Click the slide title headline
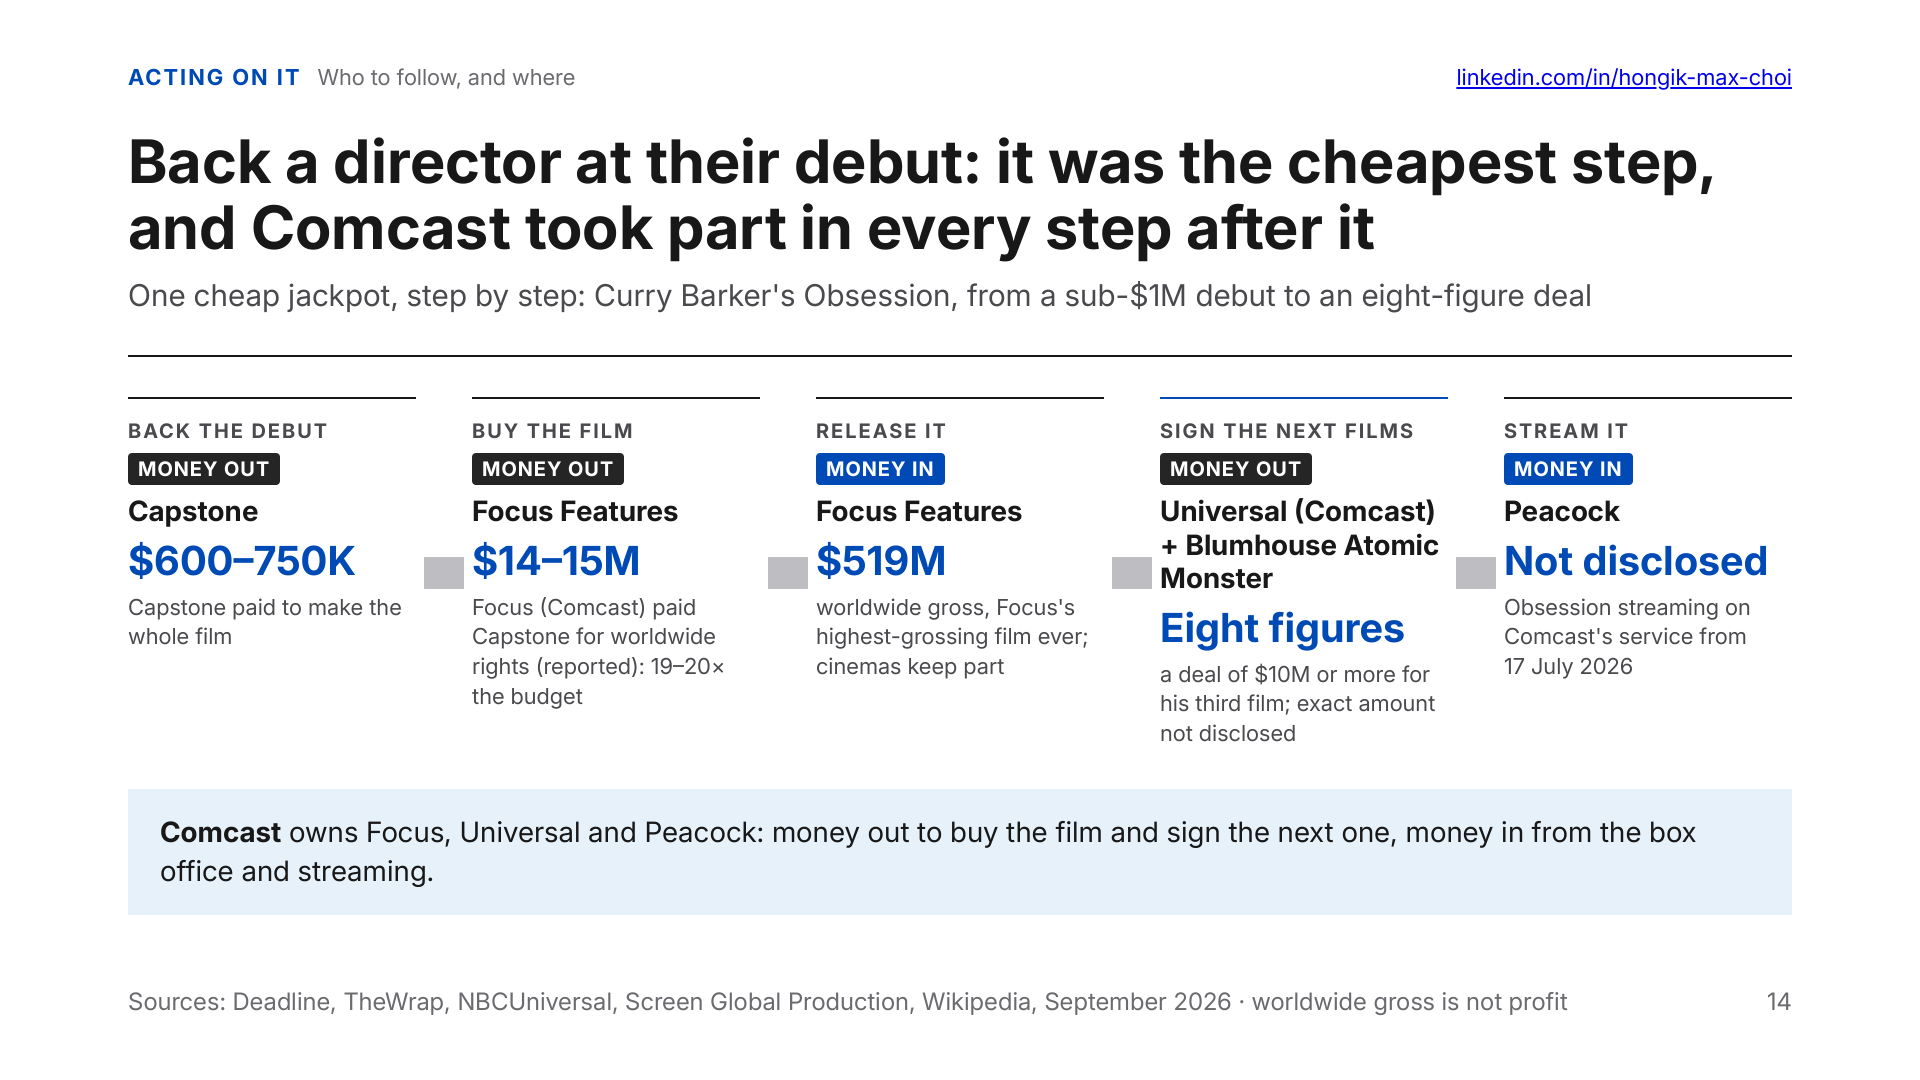The image size is (1920, 1080). coord(921,195)
